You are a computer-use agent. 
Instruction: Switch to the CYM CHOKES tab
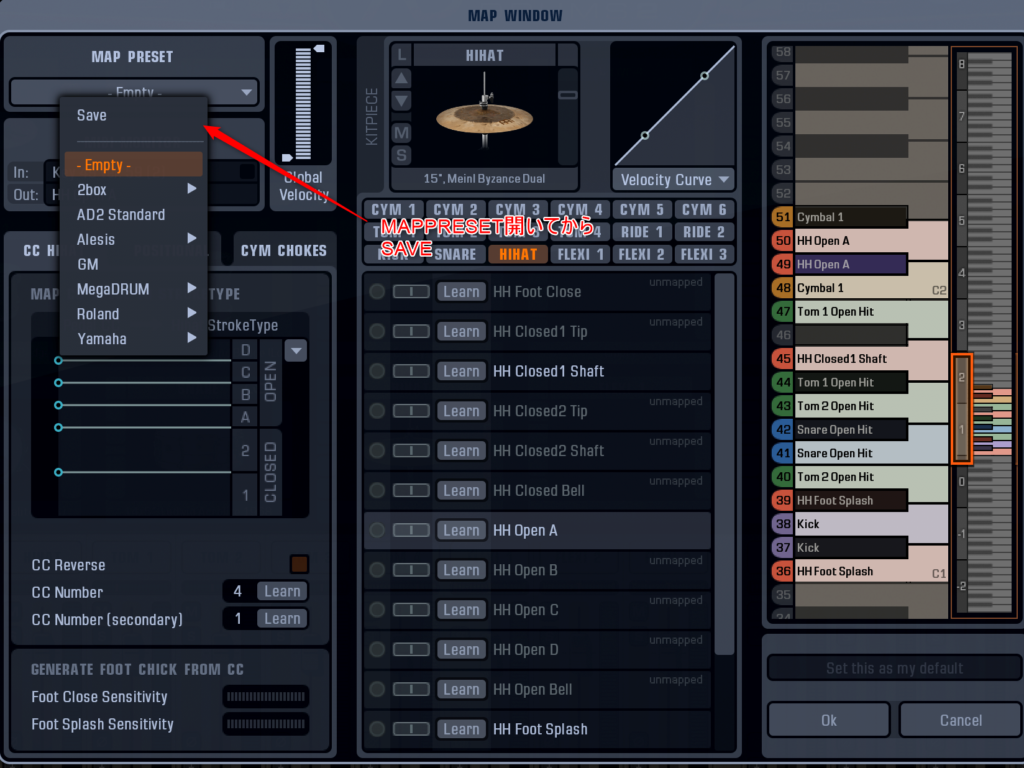click(283, 251)
